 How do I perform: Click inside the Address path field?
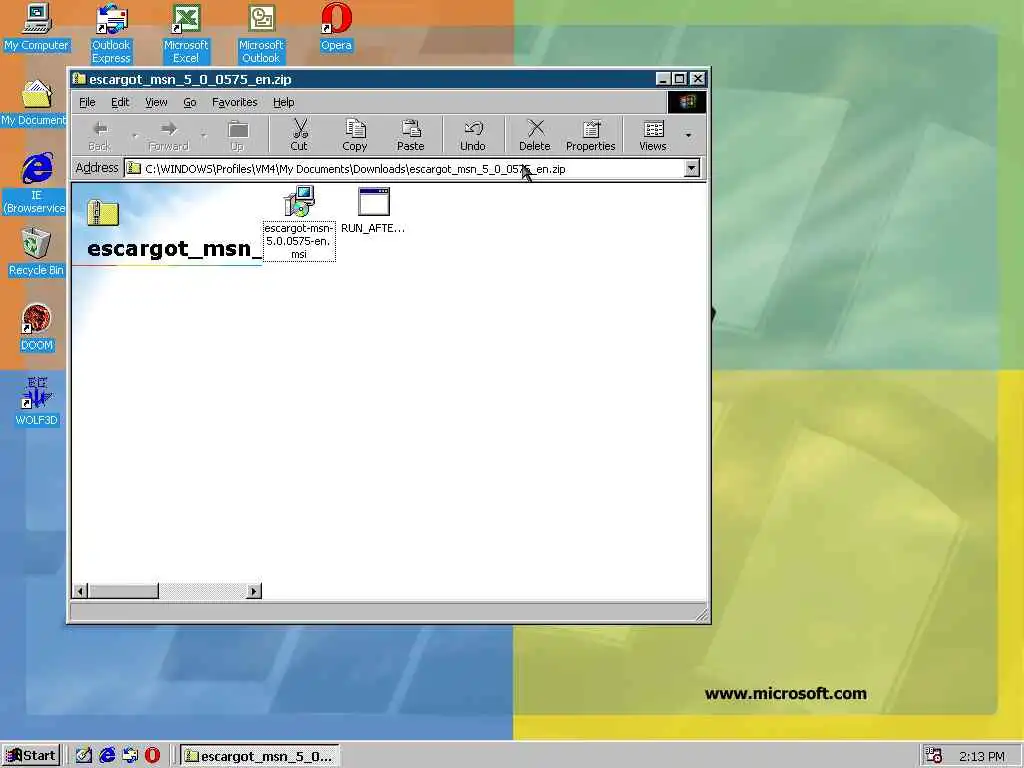point(404,168)
